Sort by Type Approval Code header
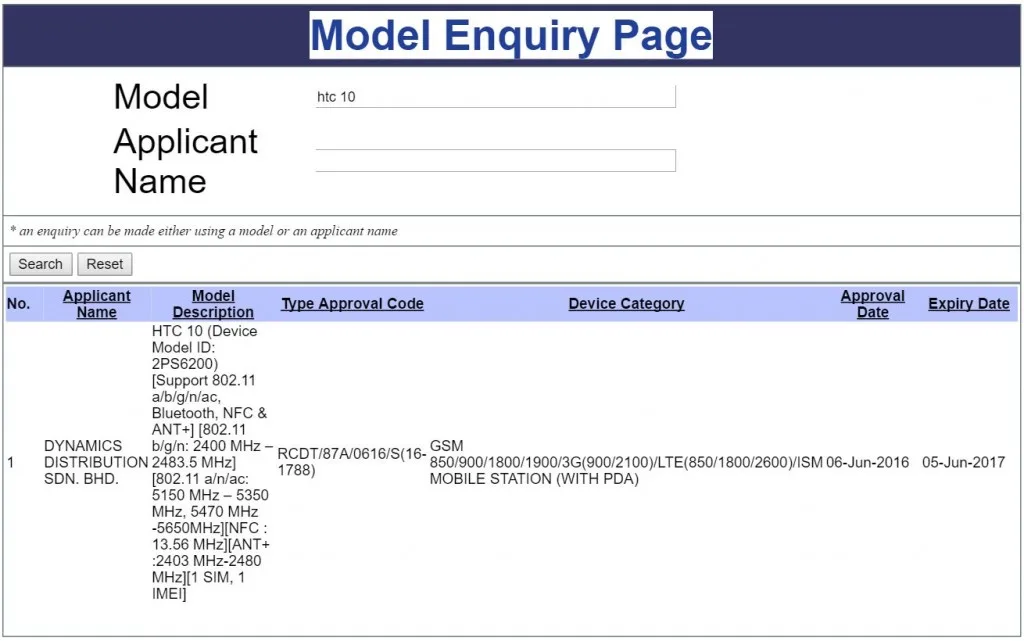1024x641 pixels. tap(352, 304)
